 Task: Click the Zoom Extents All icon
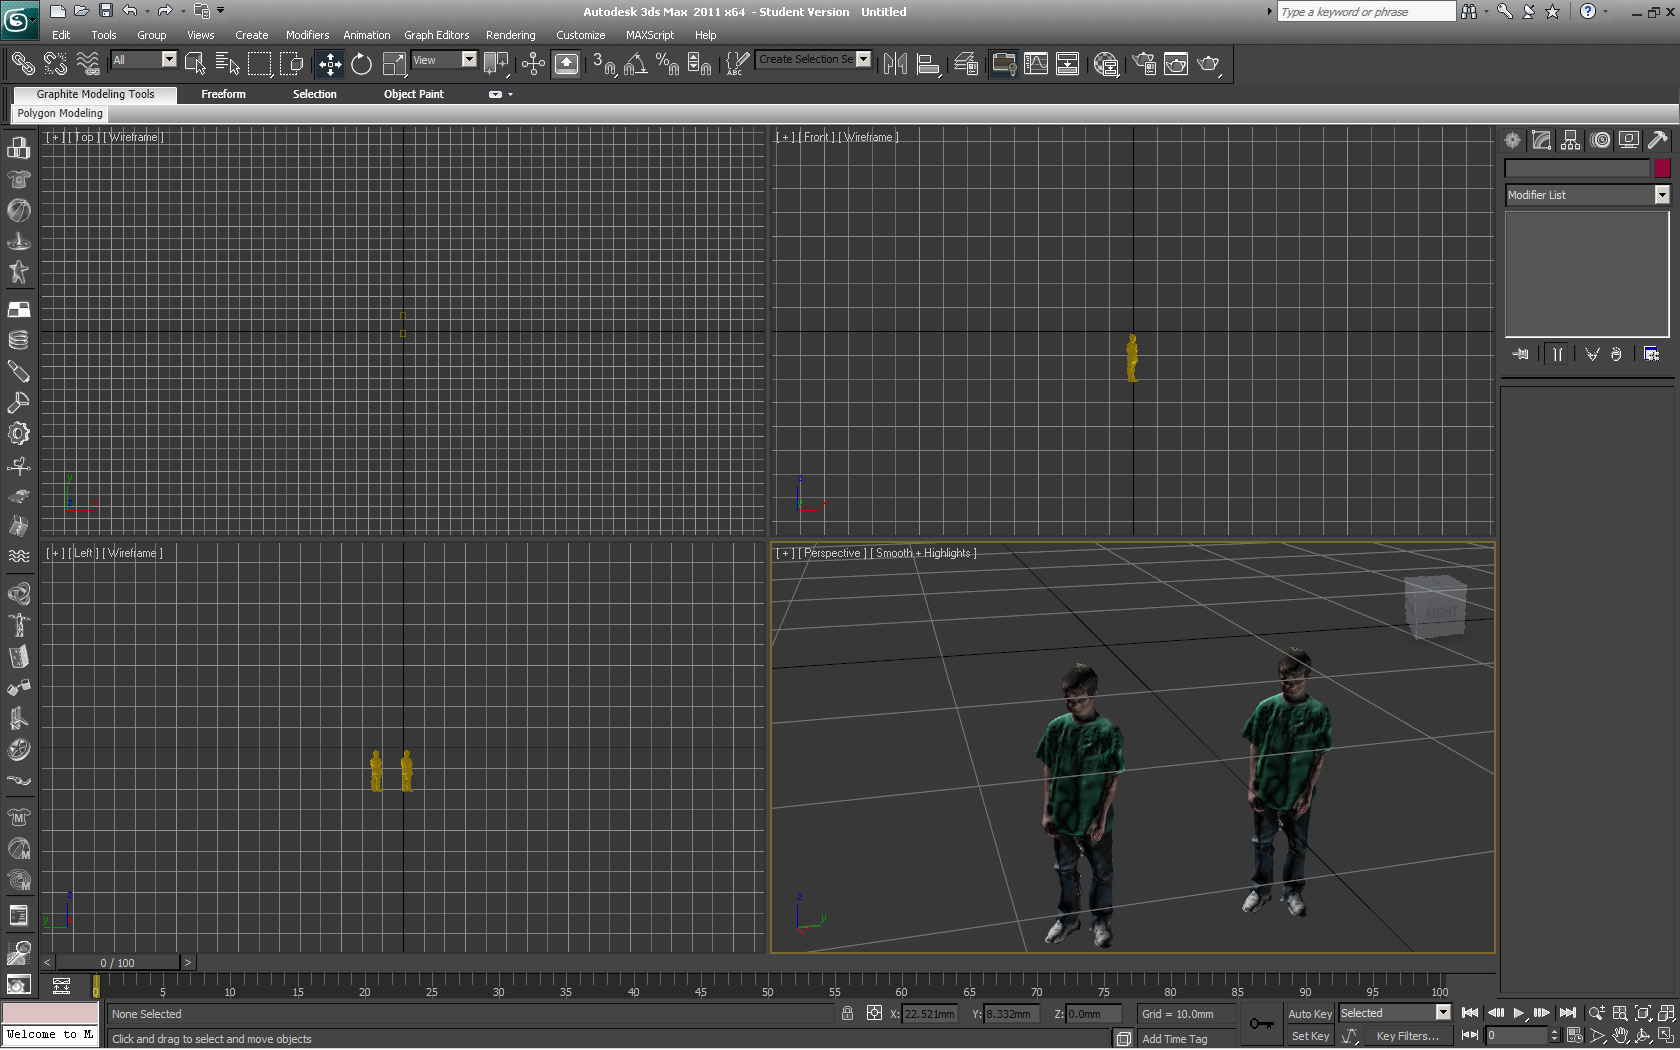pyautogui.click(x=1666, y=1013)
